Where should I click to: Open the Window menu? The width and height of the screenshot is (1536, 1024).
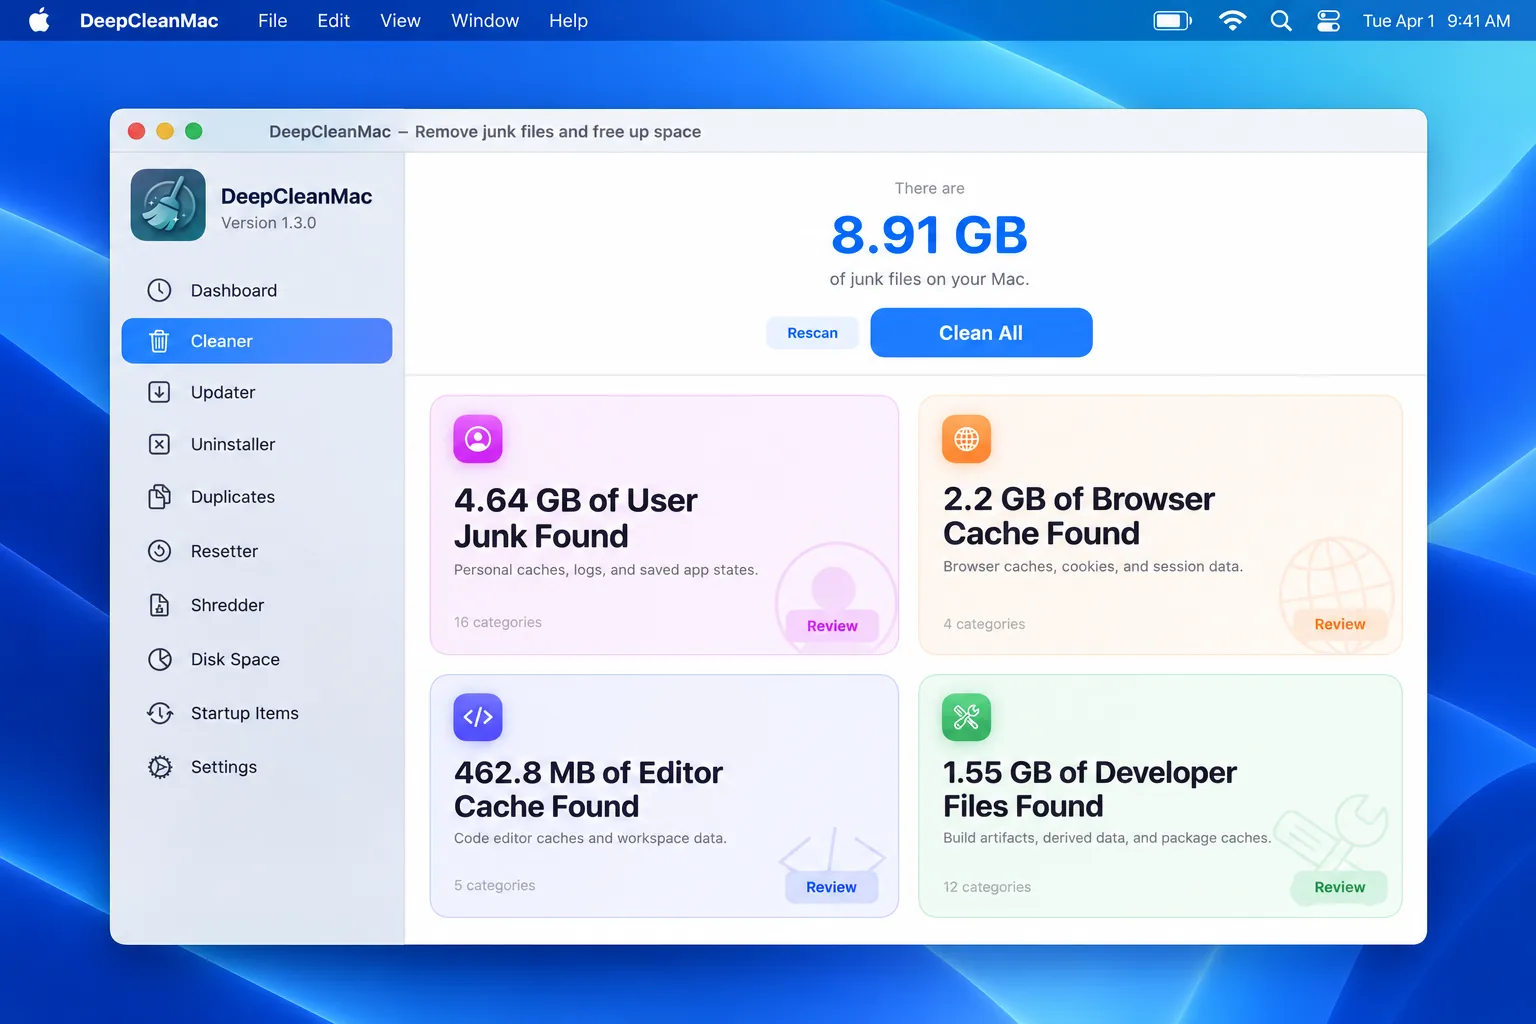[485, 21]
